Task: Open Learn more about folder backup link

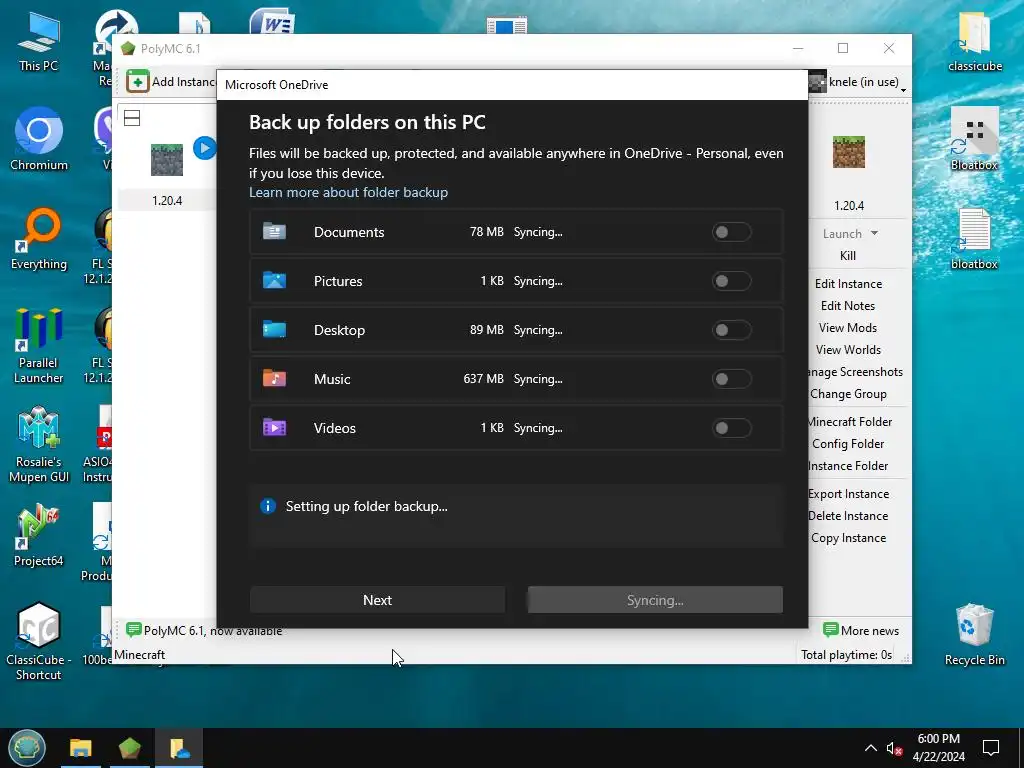Action: tap(348, 192)
